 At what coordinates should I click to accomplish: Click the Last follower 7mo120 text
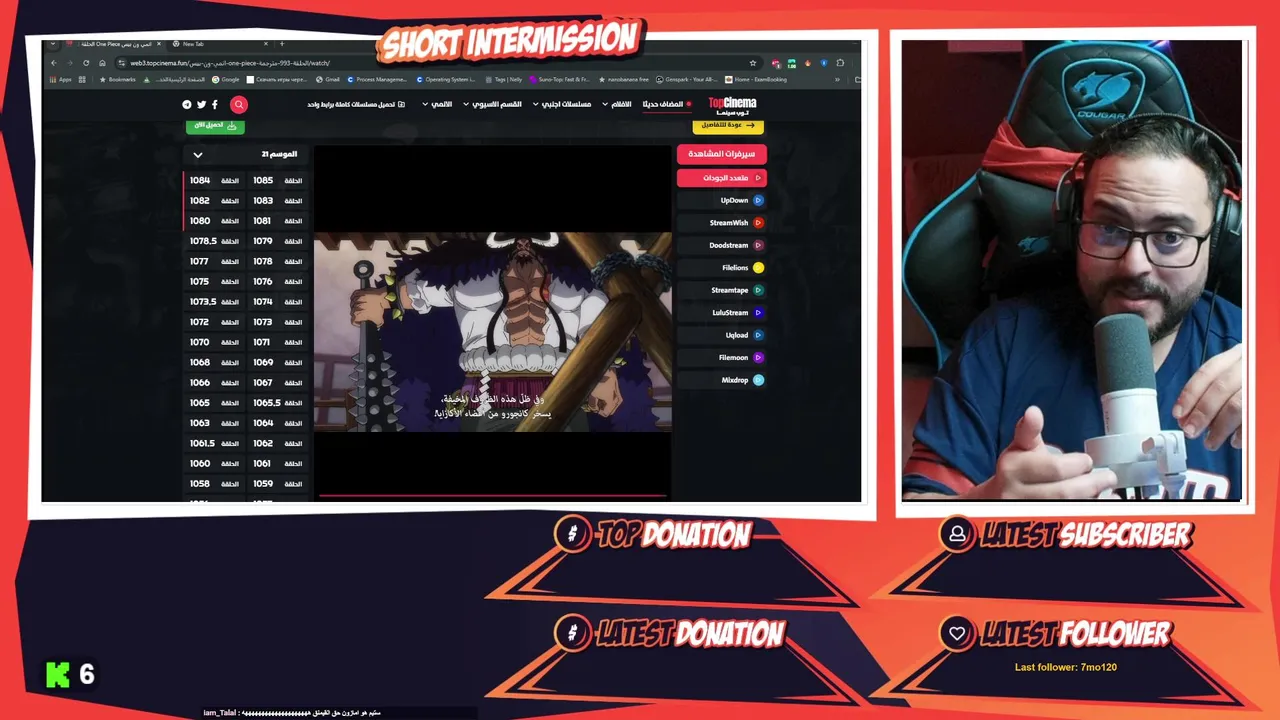(1066, 667)
